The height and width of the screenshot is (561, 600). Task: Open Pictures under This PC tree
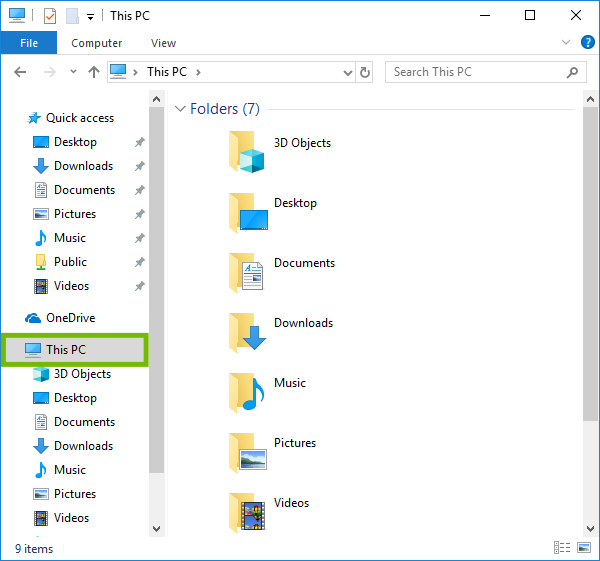(75, 494)
